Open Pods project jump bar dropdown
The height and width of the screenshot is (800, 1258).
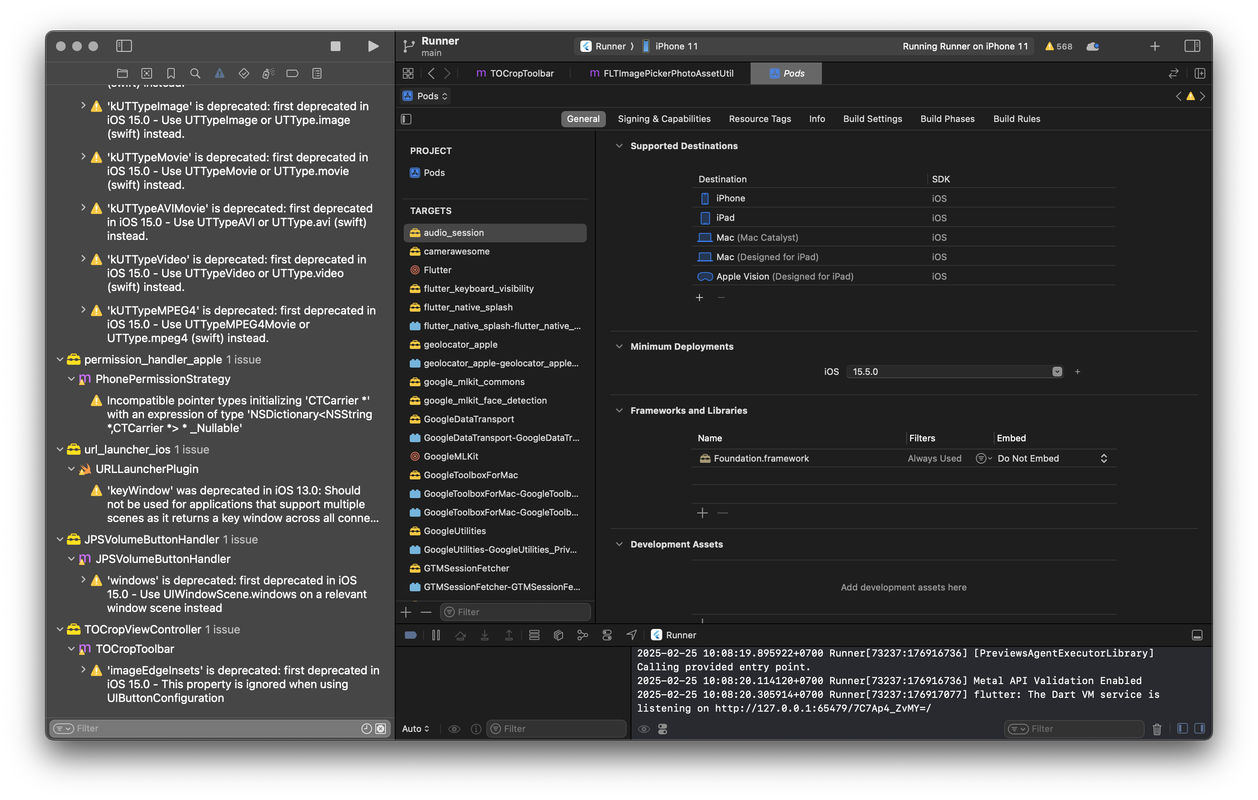click(x=425, y=96)
